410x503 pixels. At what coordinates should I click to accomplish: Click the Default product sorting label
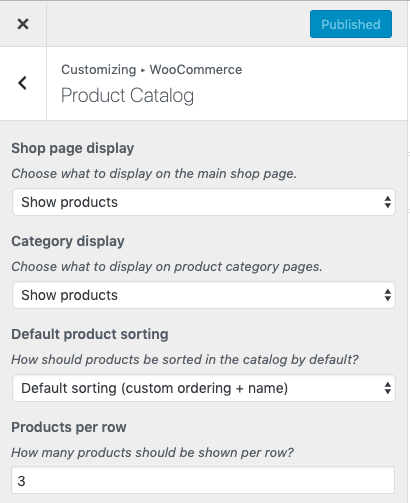(x=90, y=334)
